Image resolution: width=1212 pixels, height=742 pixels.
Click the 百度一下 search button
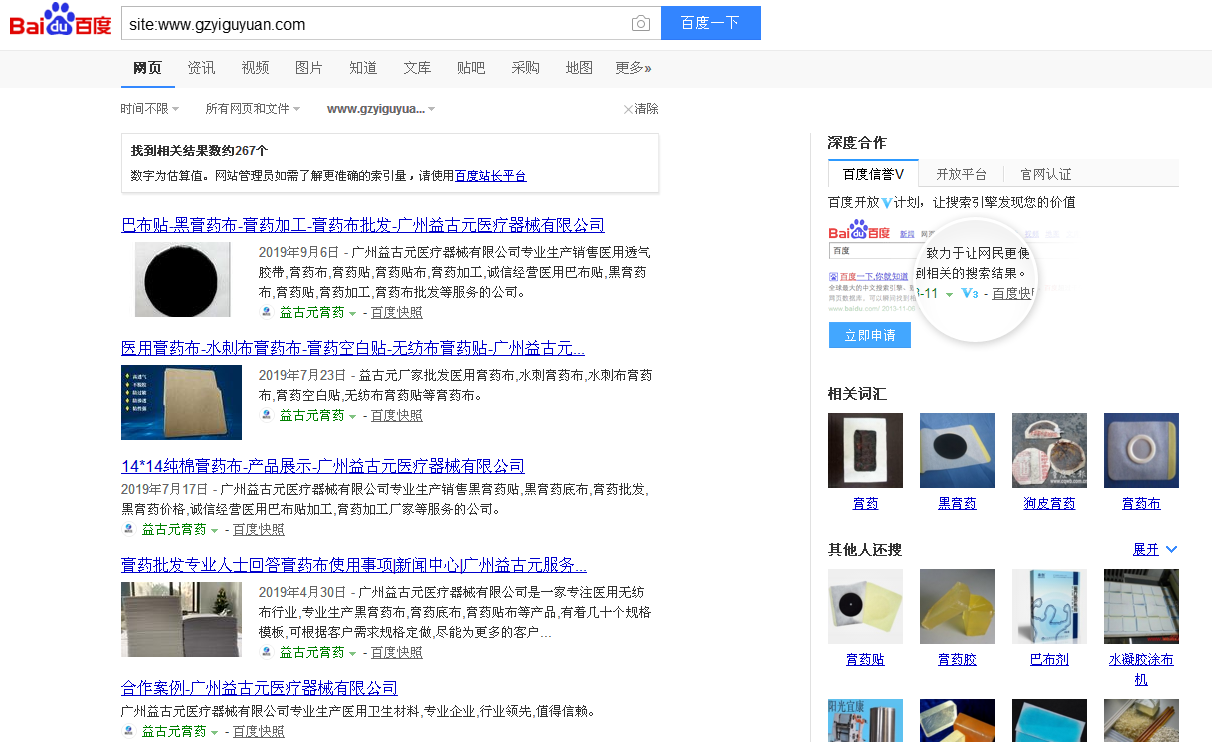click(711, 23)
